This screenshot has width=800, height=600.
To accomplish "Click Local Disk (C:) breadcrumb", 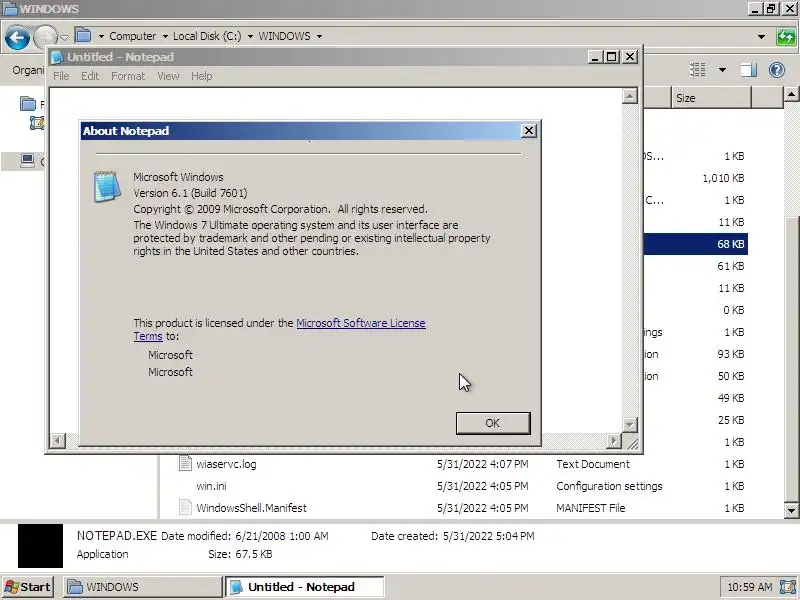I will [x=207, y=36].
